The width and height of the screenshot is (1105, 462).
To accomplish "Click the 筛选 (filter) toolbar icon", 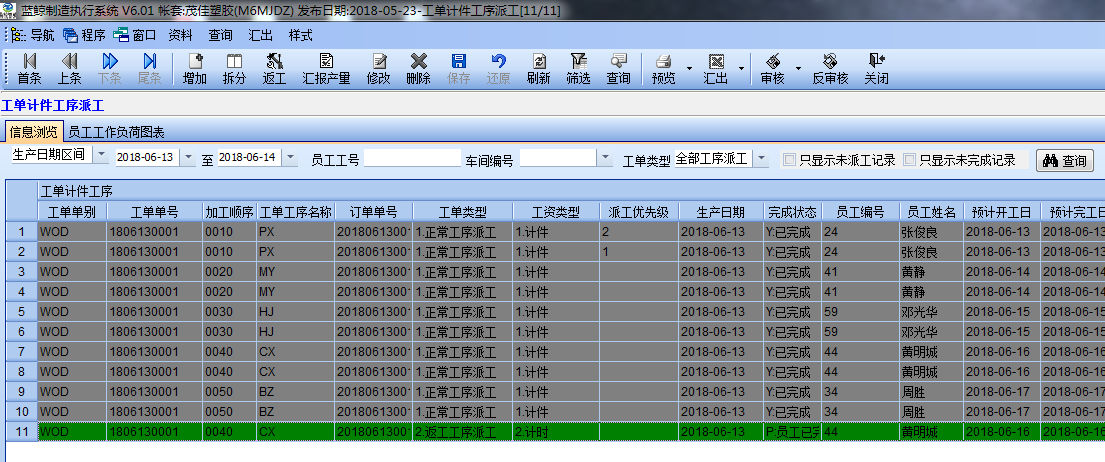I will pyautogui.click(x=578, y=68).
